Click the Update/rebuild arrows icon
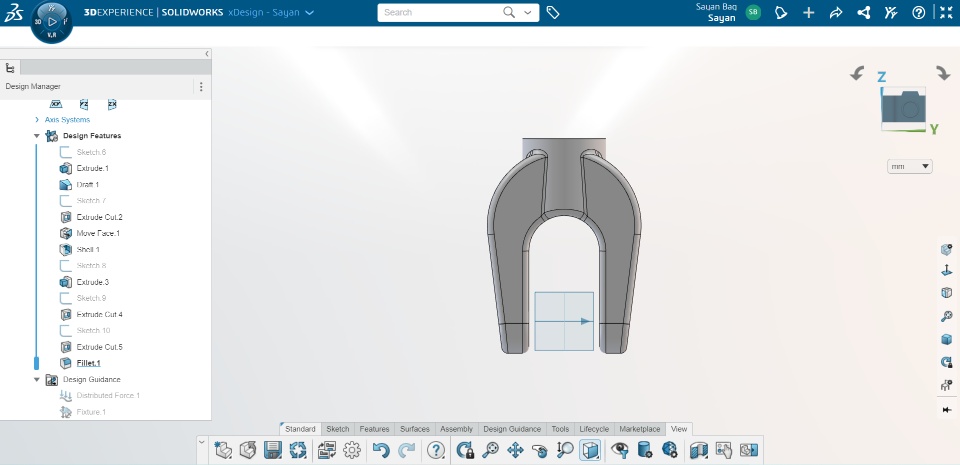 (x=298, y=451)
